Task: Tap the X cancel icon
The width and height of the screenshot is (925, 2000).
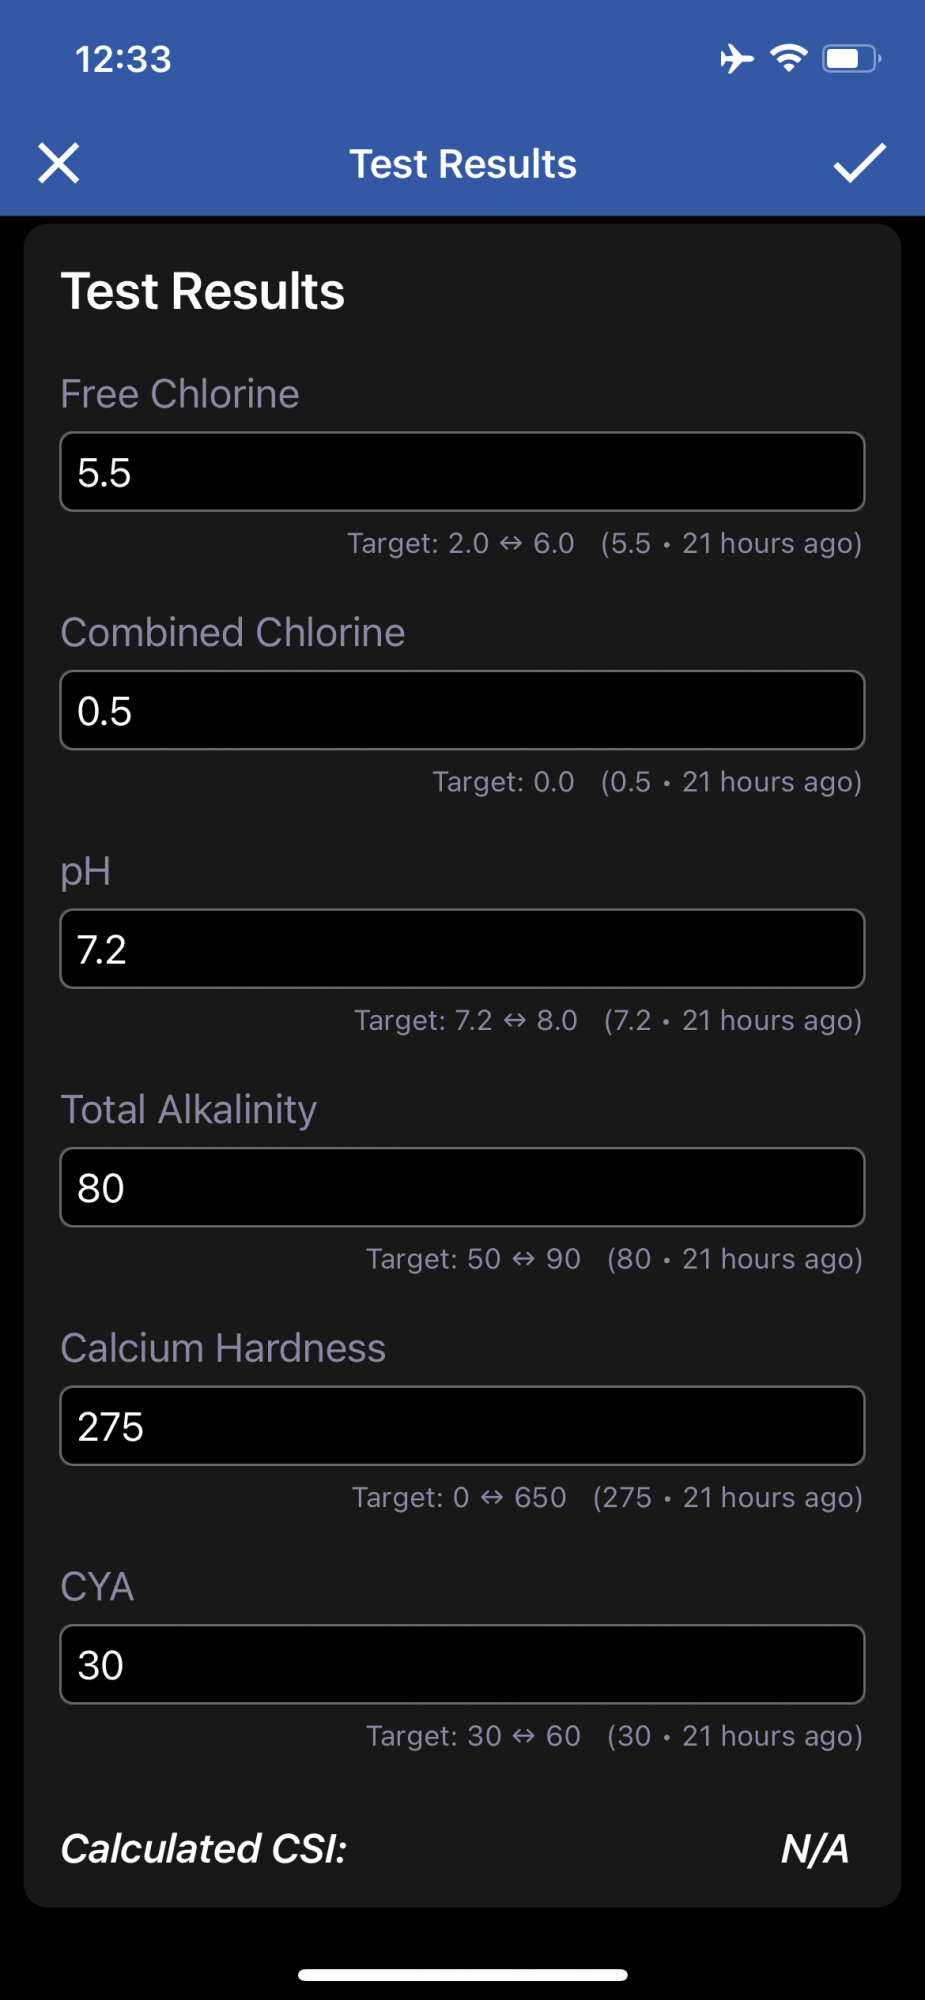Action: click(x=59, y=163)
